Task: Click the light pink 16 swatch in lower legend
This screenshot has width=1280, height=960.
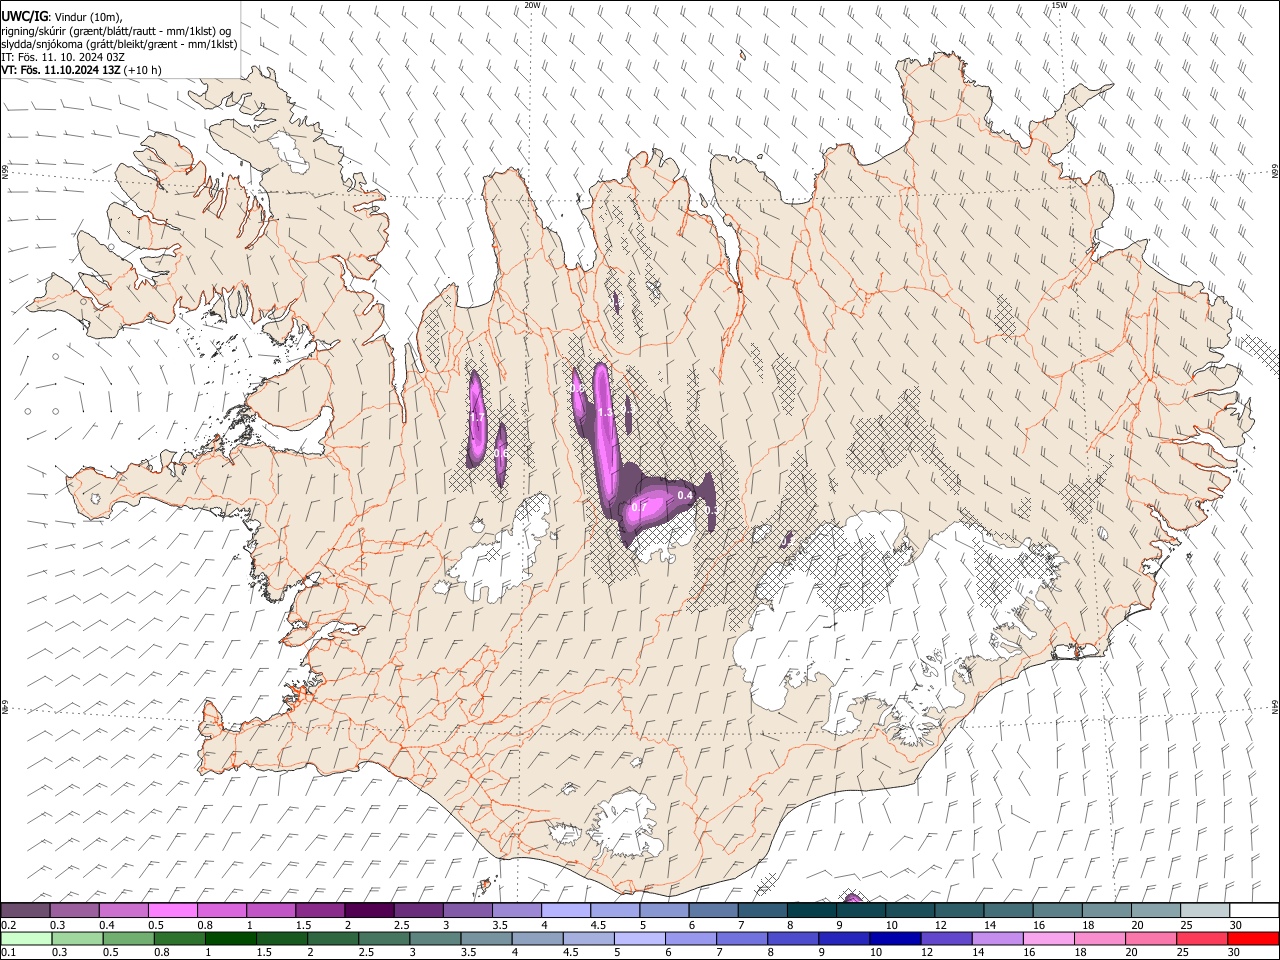Action: [x=1049, y=938]
